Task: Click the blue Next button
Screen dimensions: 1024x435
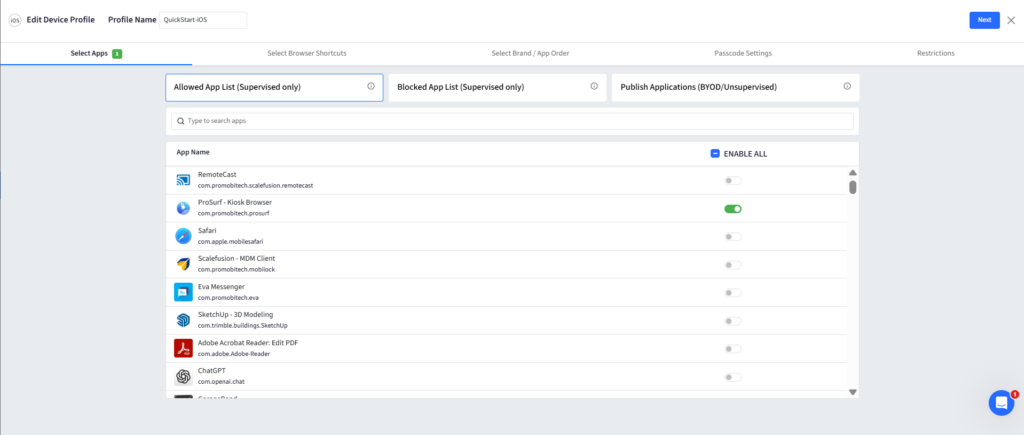Action: [984, 20]
